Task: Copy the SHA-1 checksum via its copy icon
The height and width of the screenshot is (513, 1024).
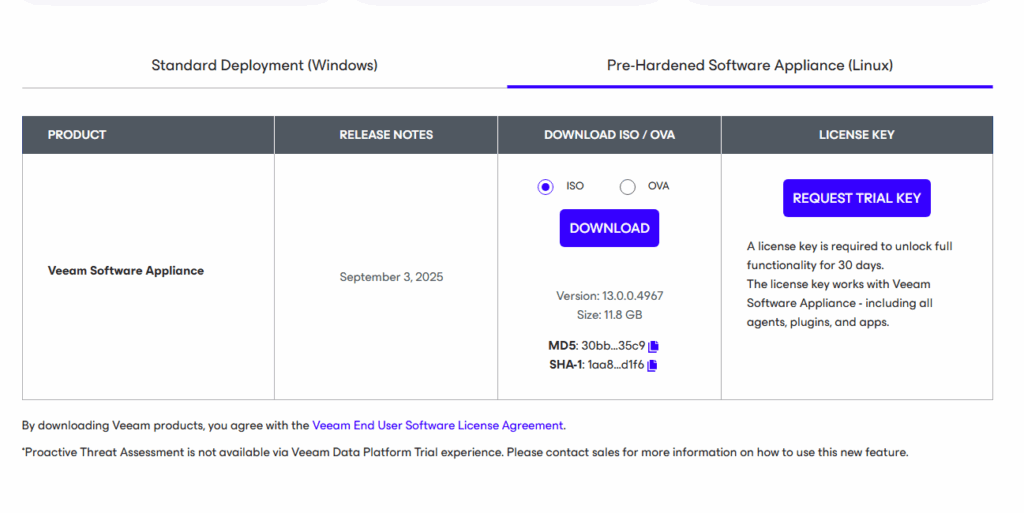Action: (x=652, y=365)
